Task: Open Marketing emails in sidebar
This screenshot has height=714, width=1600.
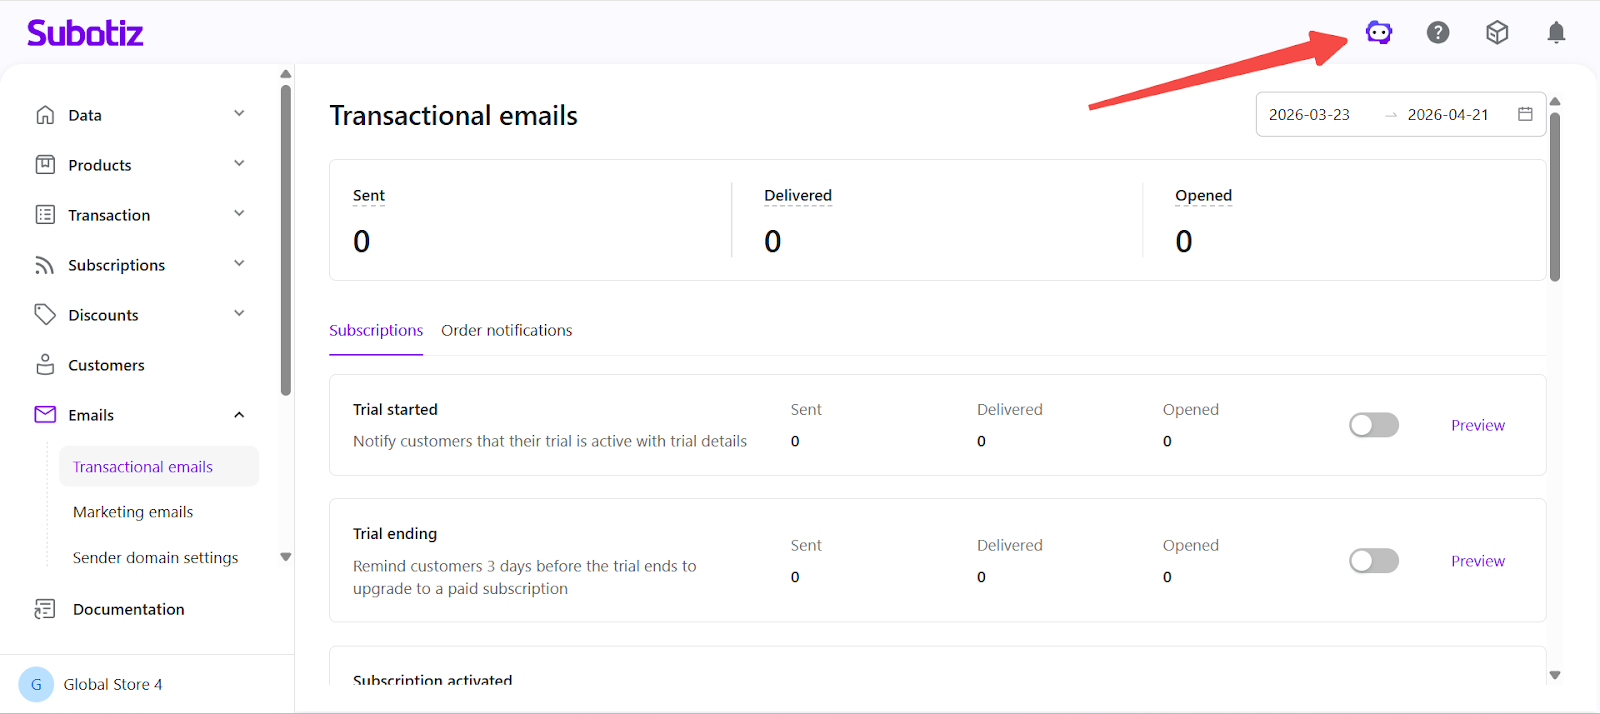Action: point(133,512)
